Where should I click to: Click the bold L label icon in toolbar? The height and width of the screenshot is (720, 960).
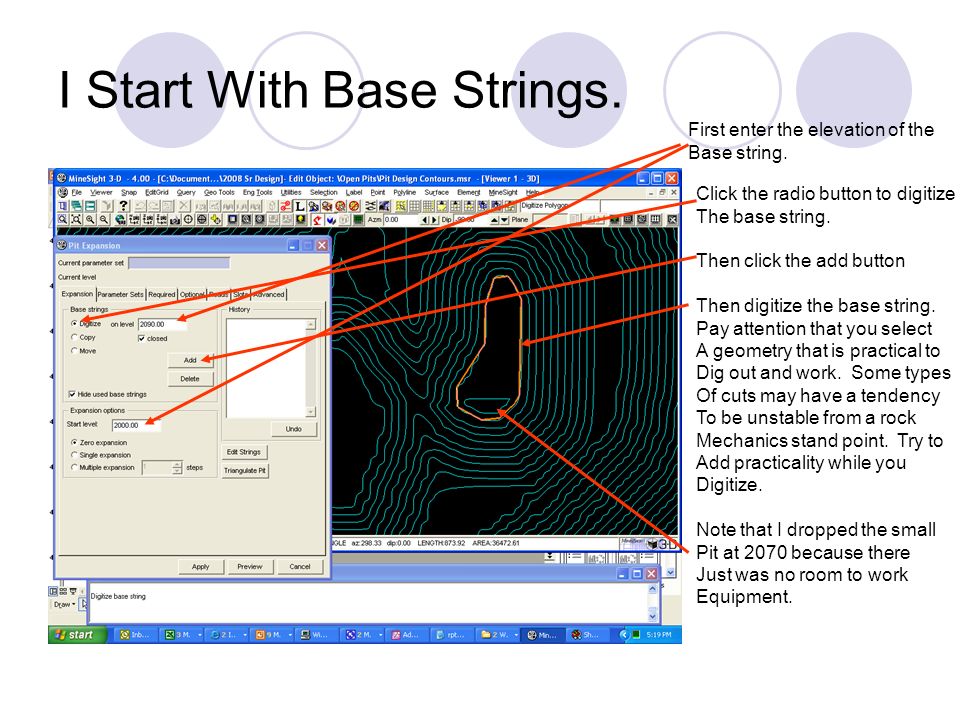coord(299,206)
